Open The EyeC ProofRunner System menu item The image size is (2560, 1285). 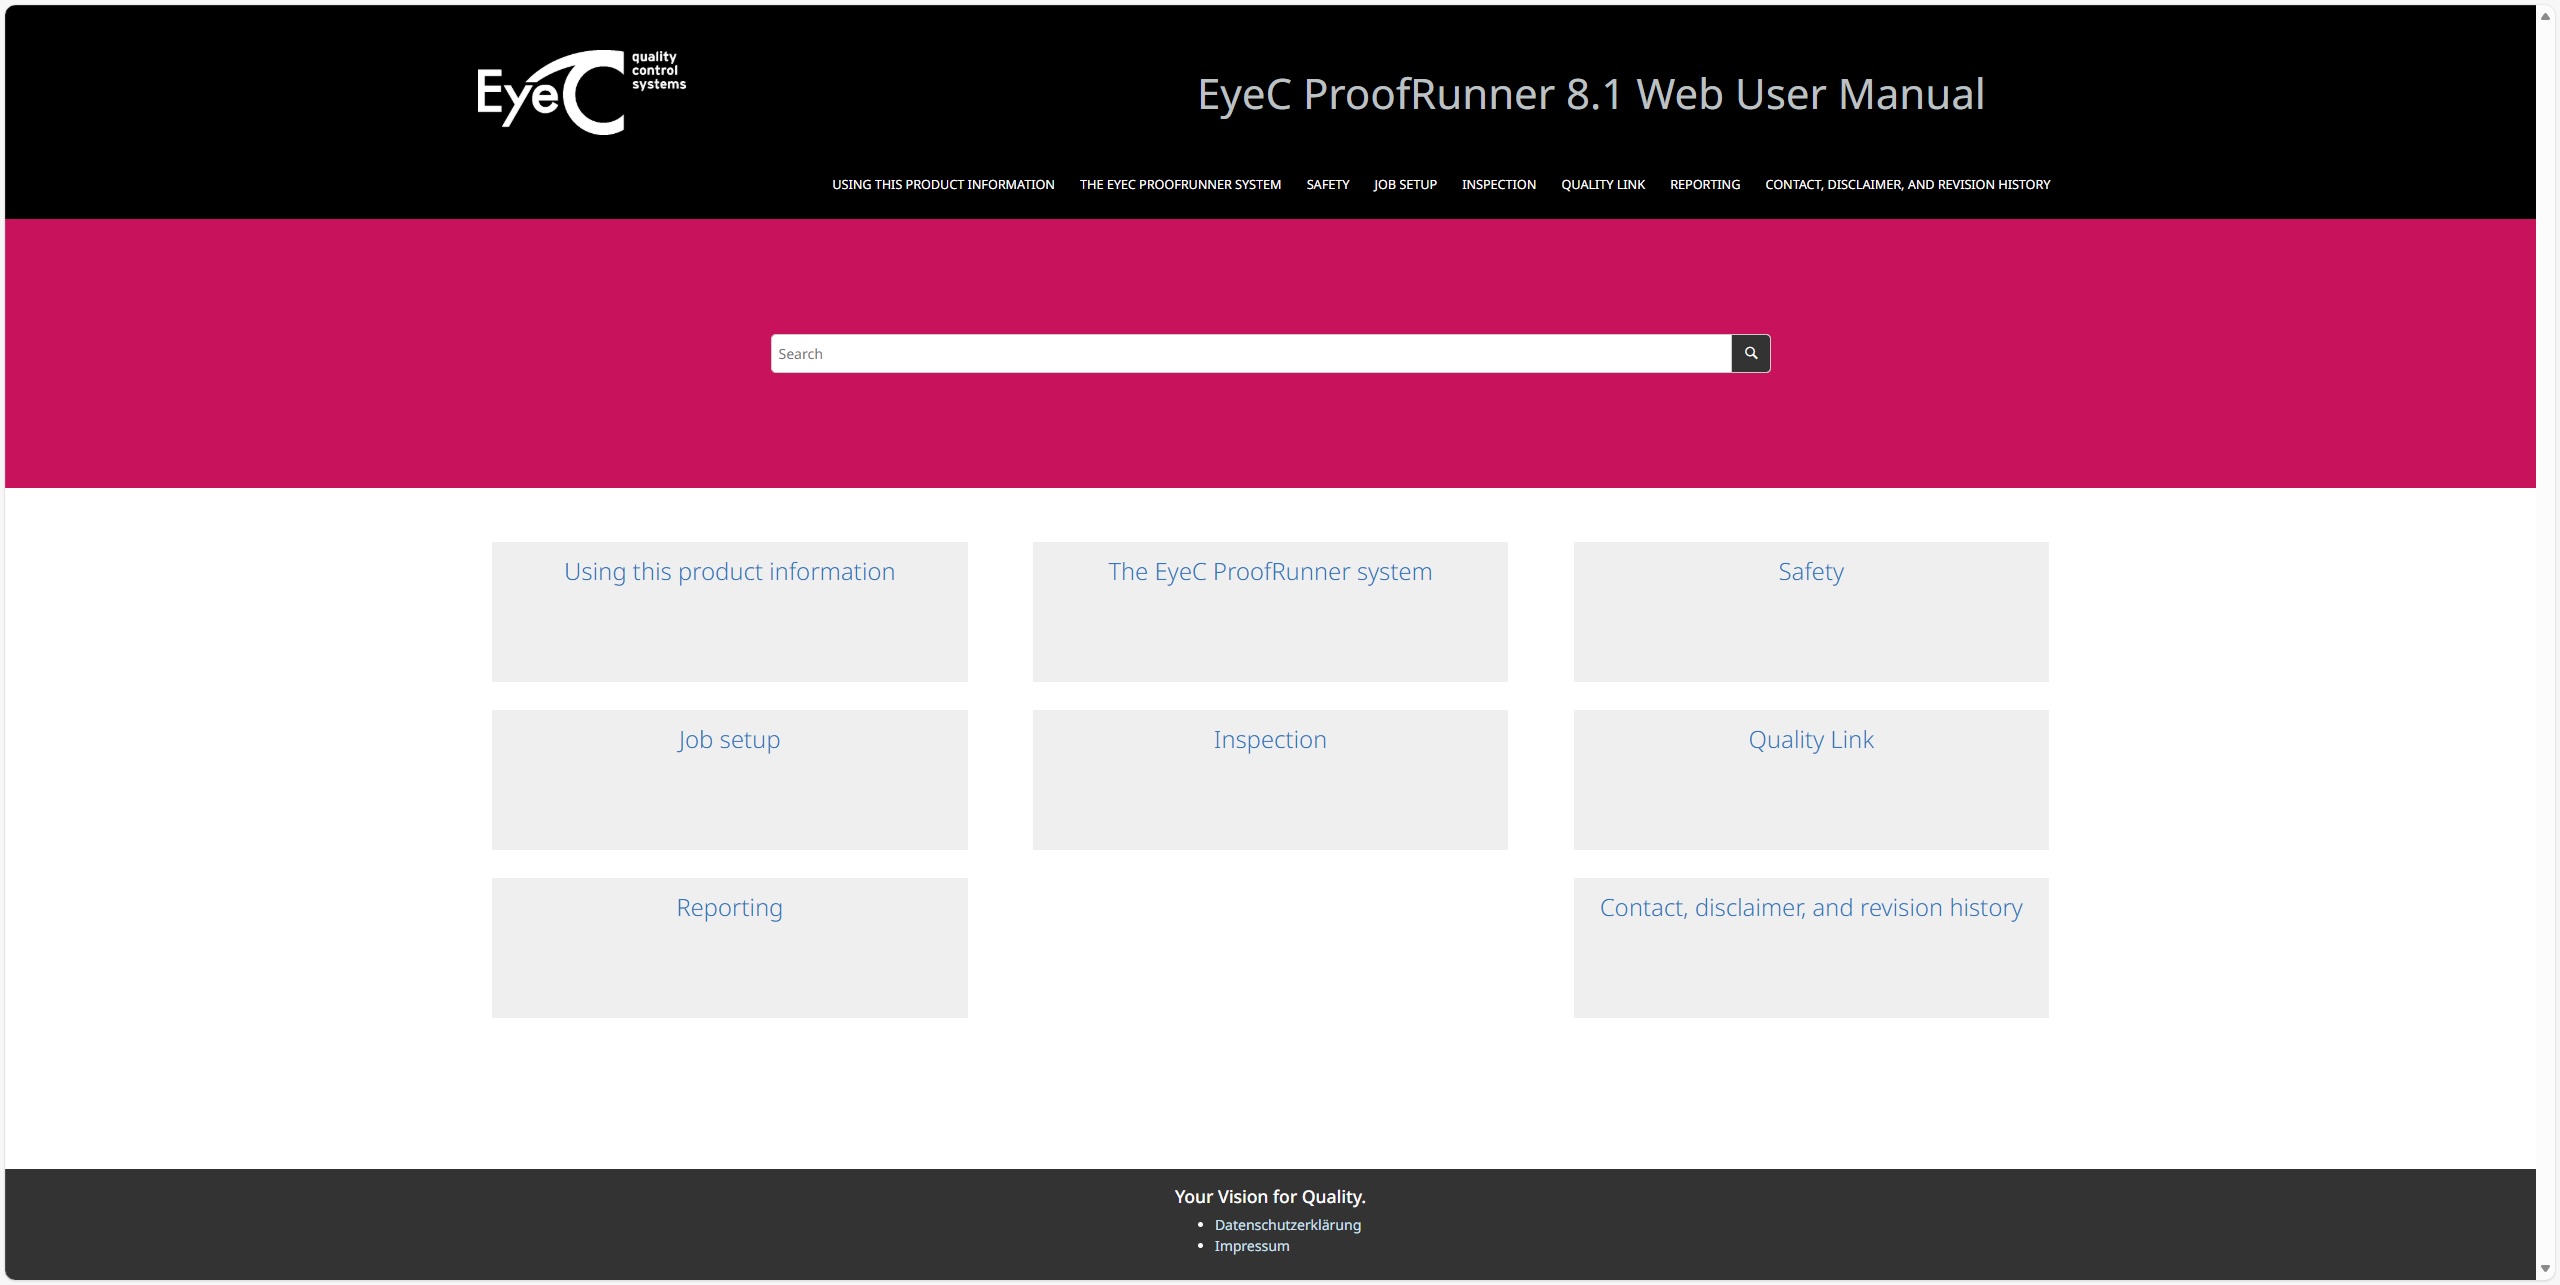click(x=1180, y=185)
